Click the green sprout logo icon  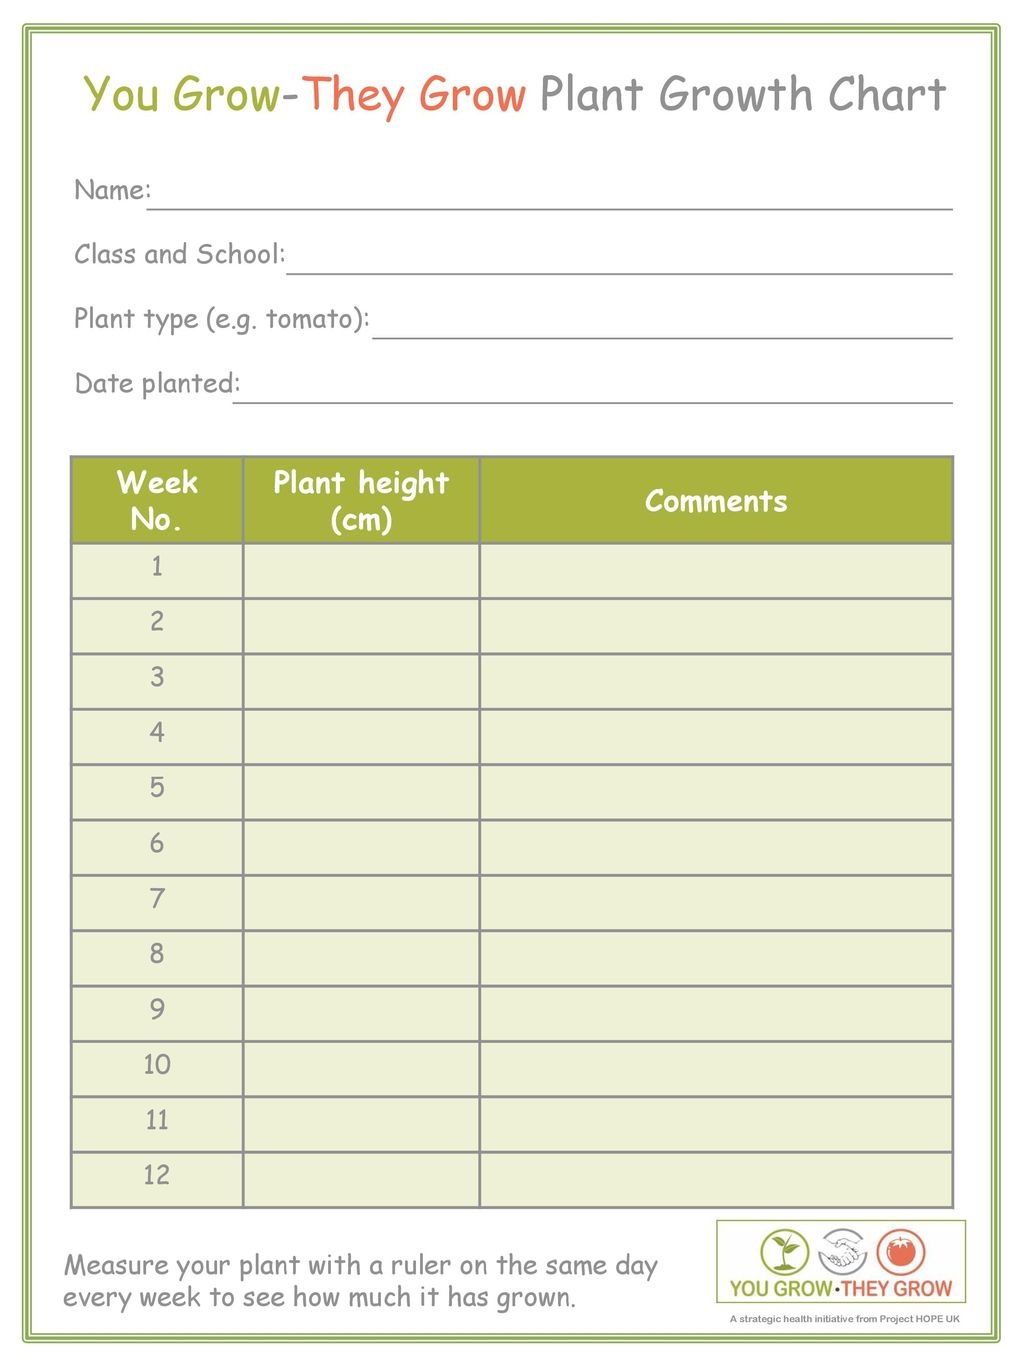(x=784, y=1252)
